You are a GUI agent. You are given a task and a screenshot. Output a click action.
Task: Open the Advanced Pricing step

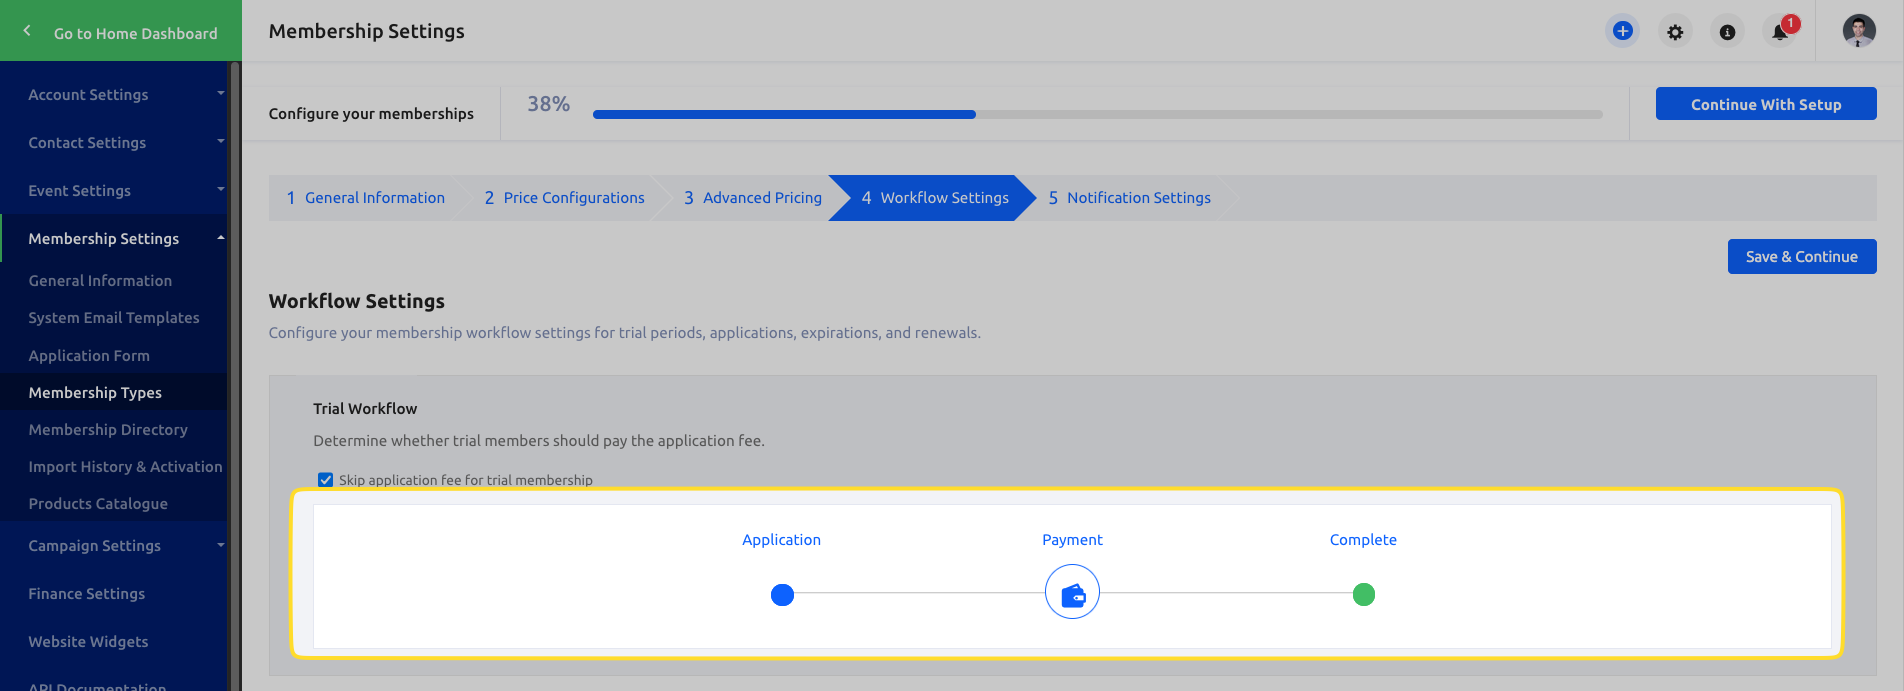(x=753, y=198)
